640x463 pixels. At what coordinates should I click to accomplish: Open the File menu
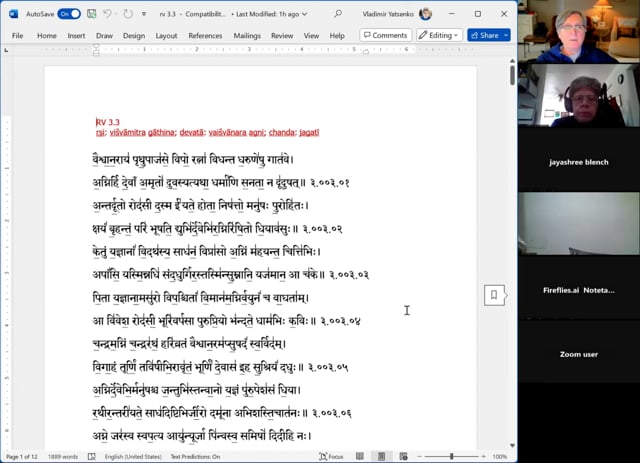click(18, 36)
